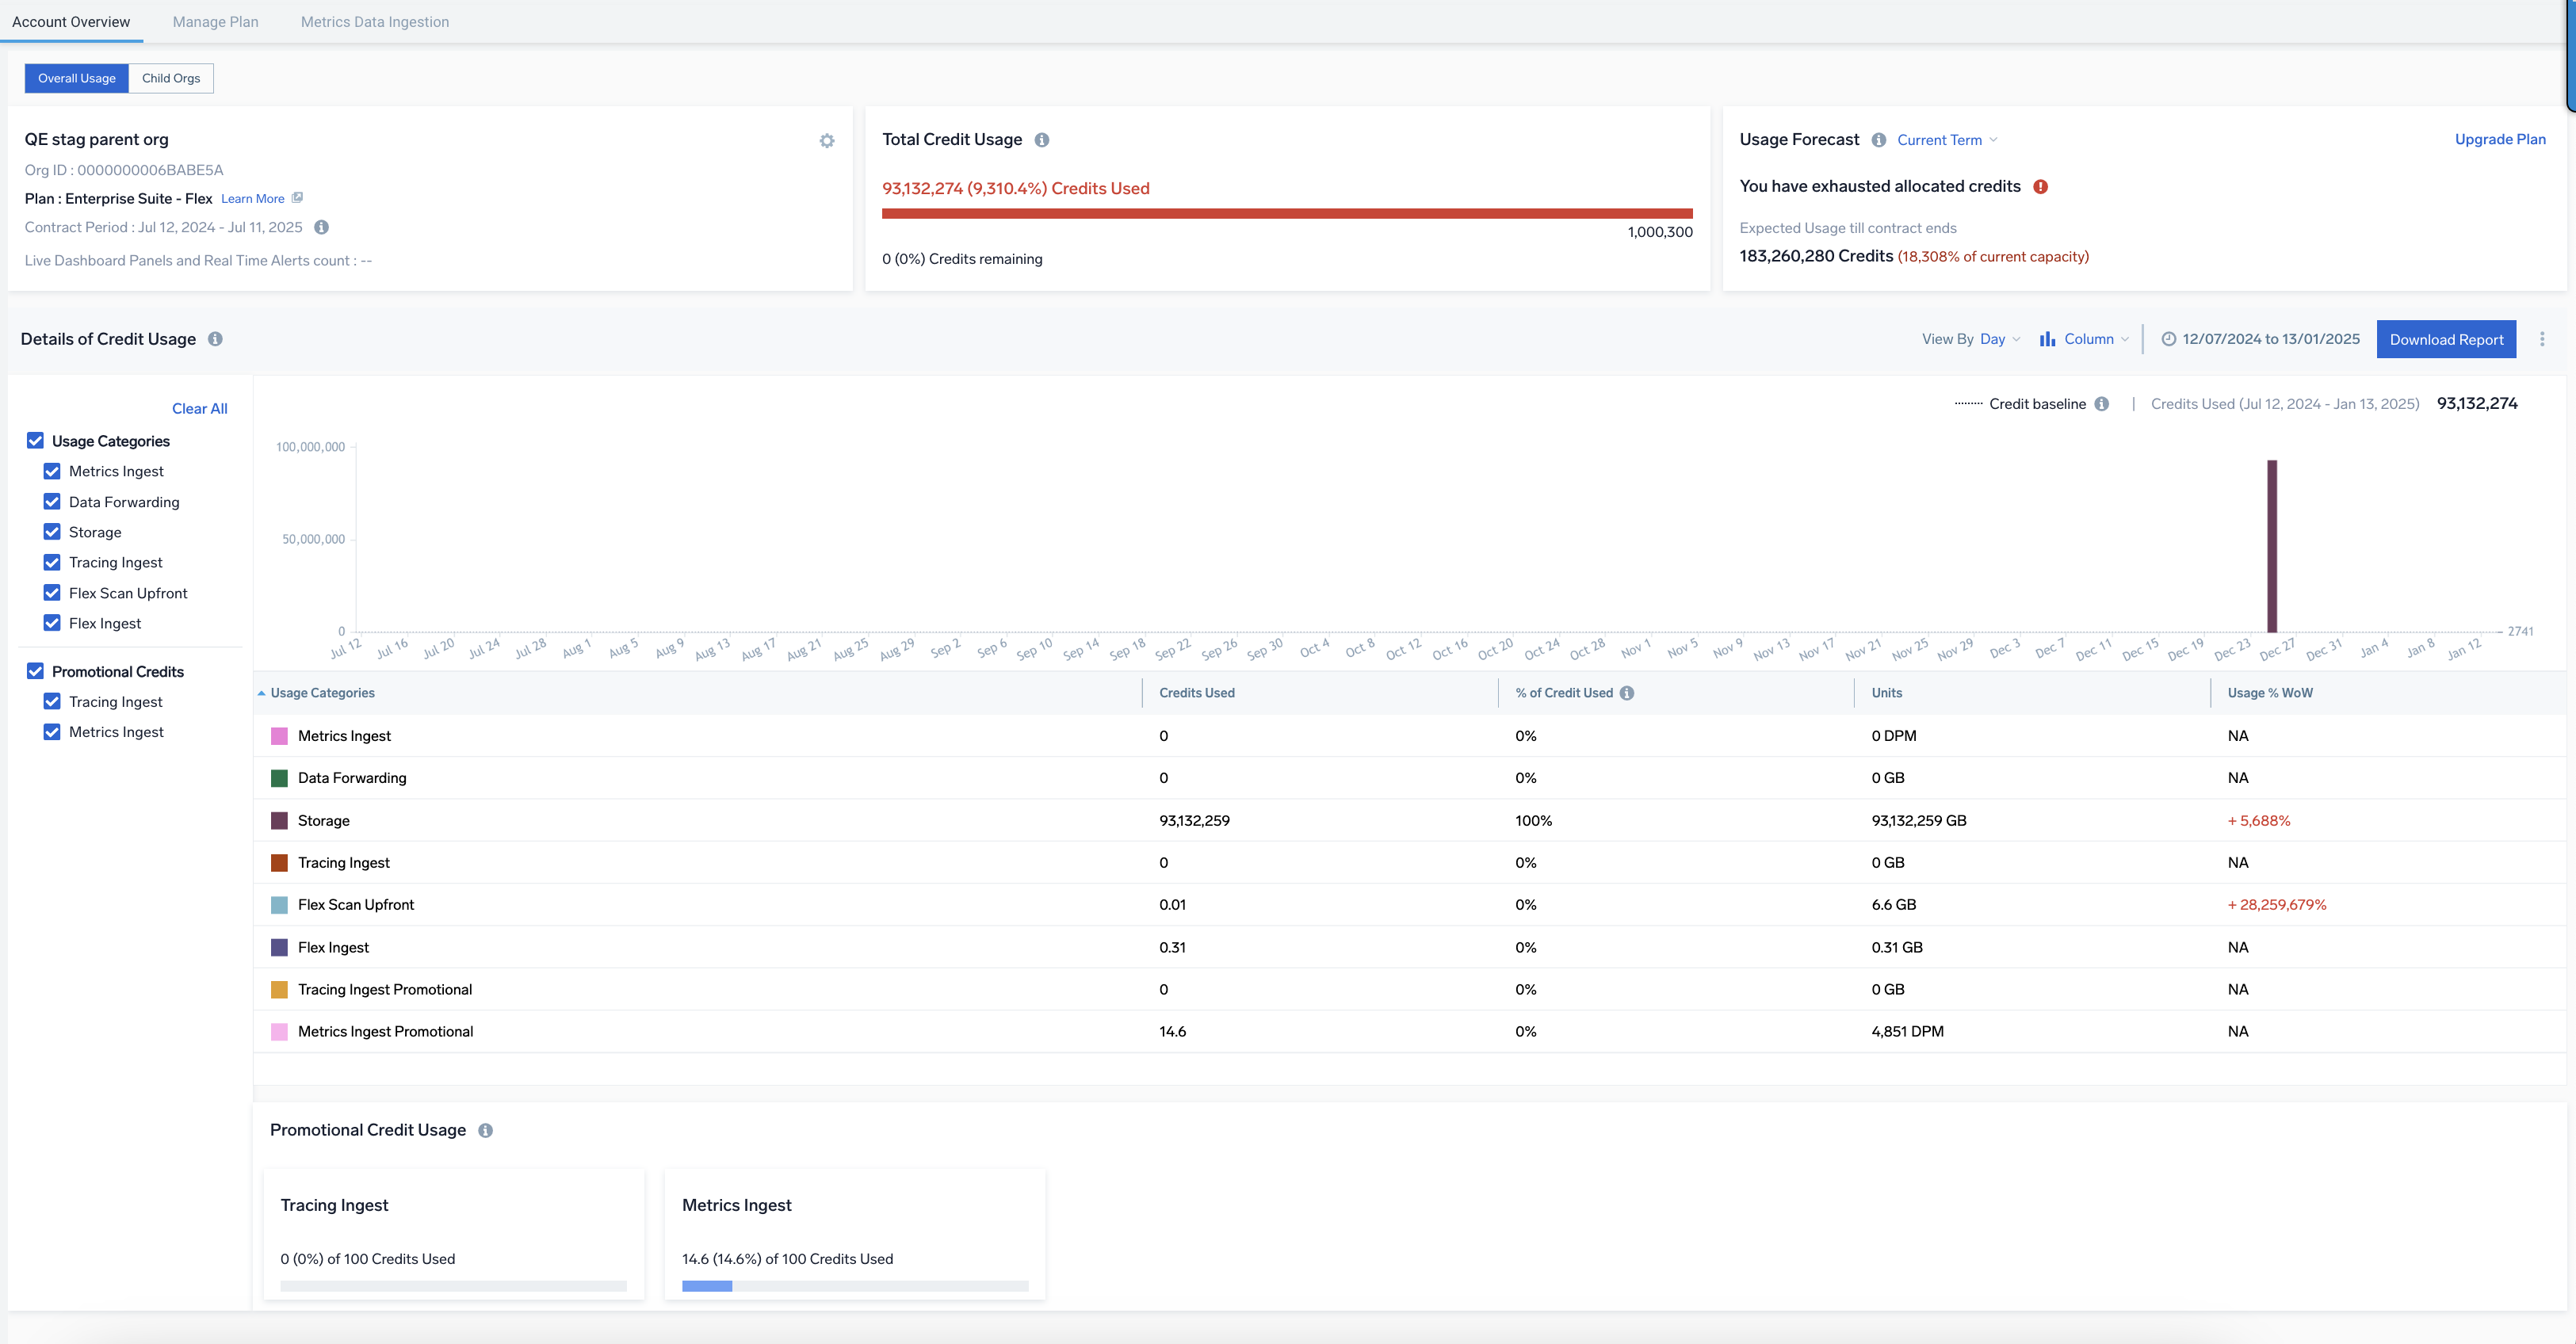Switch to the Account Overview tab
The width and height of the screenshot is (2576, 1344).
pyautogui.click(x=71, y=21)
